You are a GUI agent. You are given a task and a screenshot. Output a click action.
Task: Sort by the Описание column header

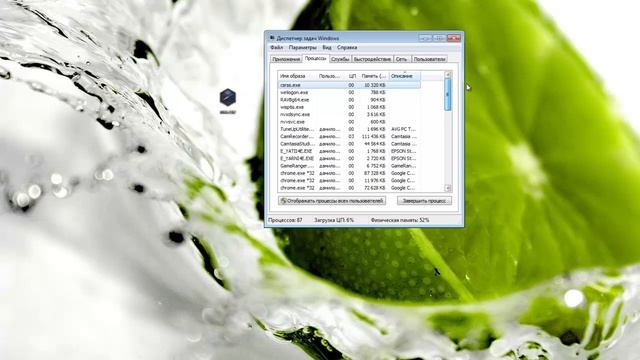click(x=404, y=76)
